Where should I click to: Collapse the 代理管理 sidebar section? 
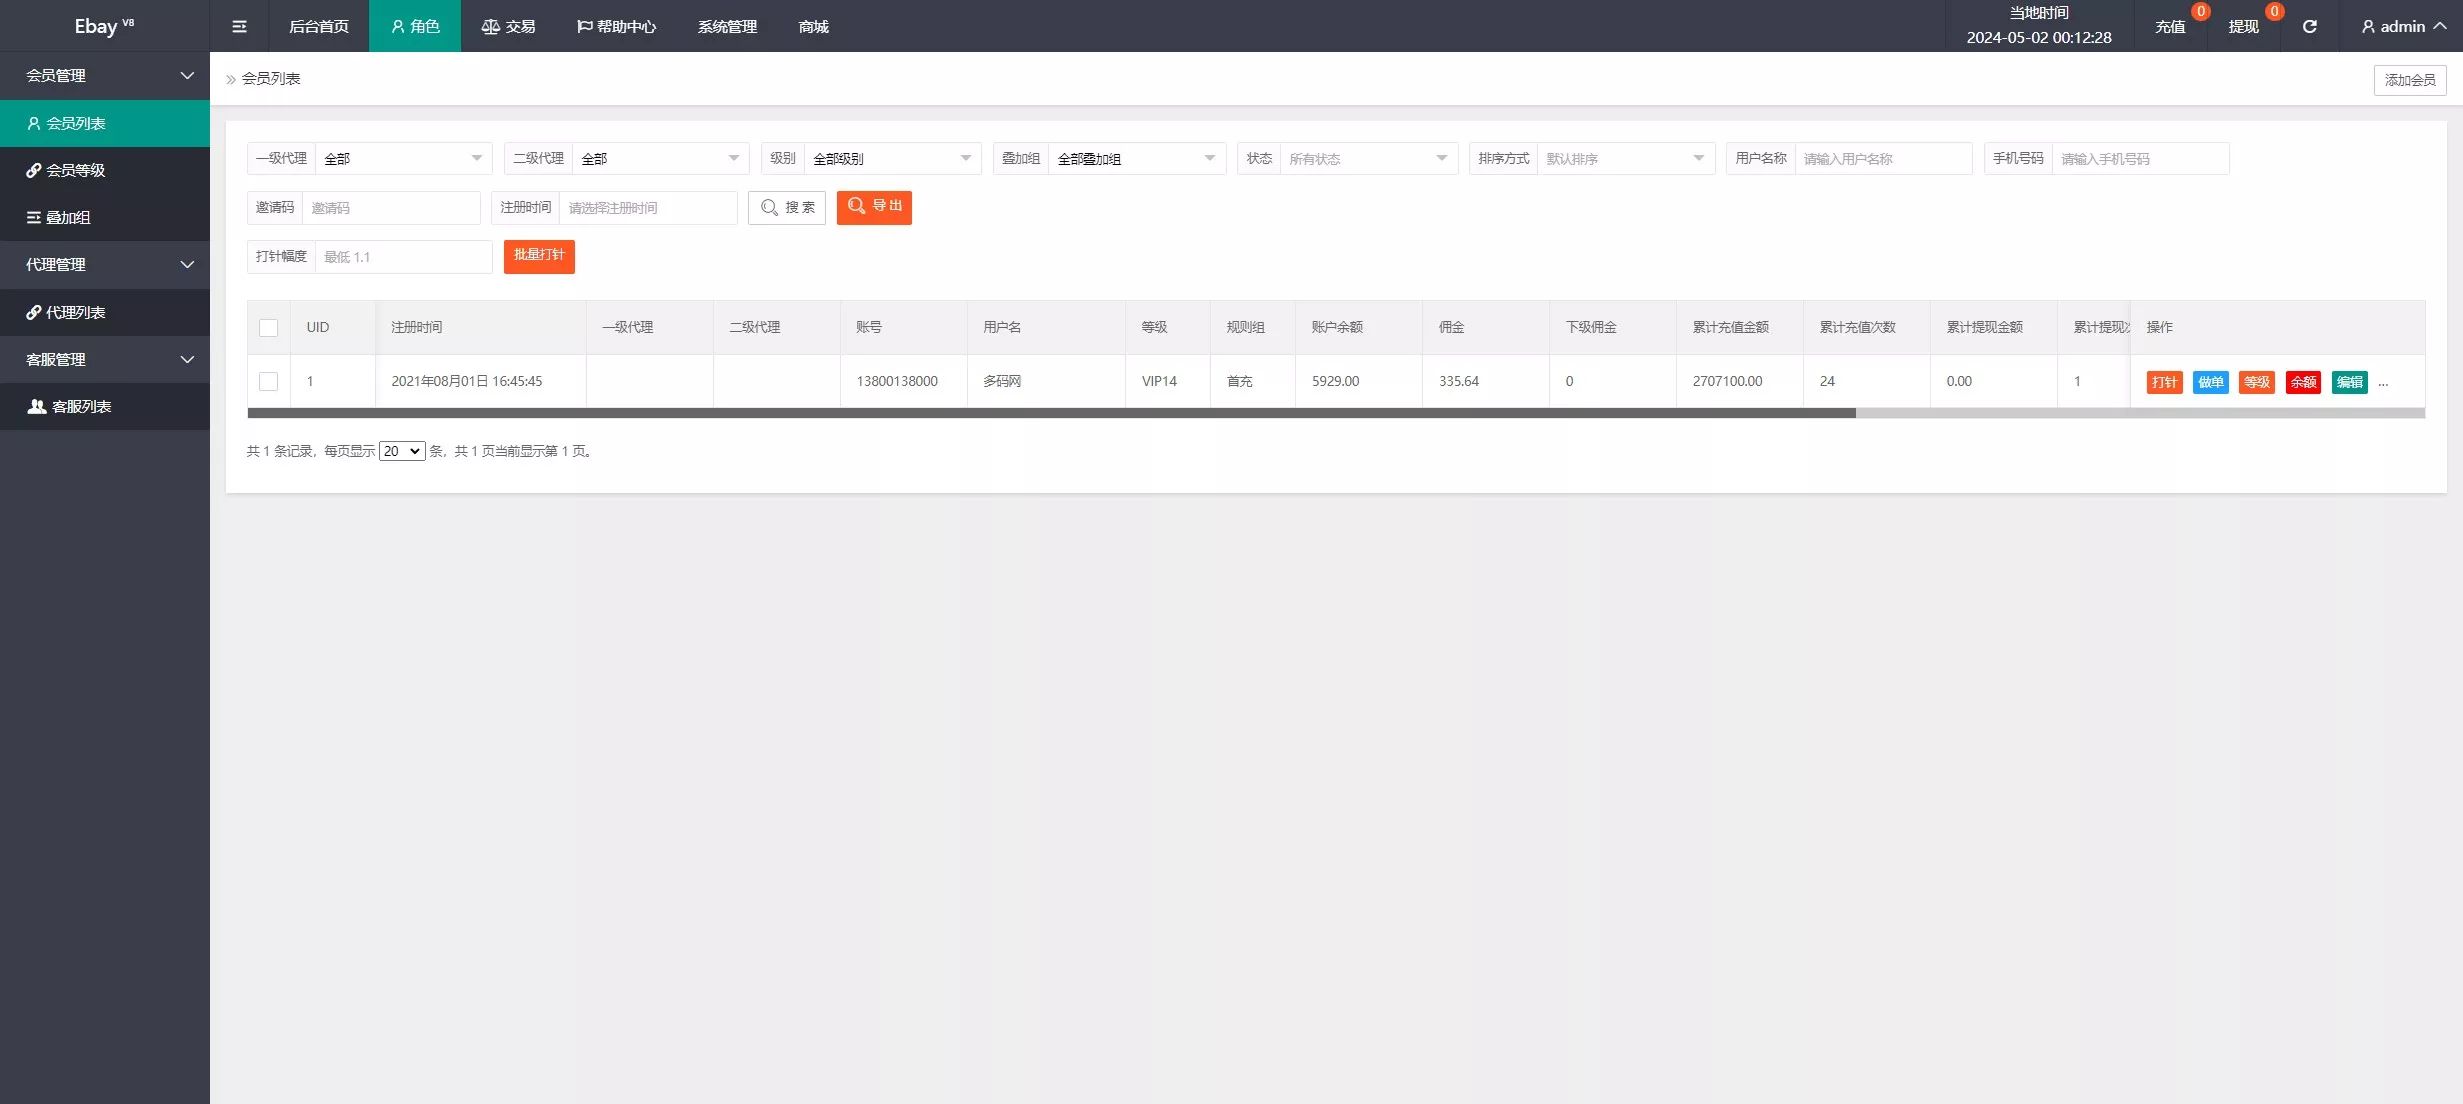point(105,264)
